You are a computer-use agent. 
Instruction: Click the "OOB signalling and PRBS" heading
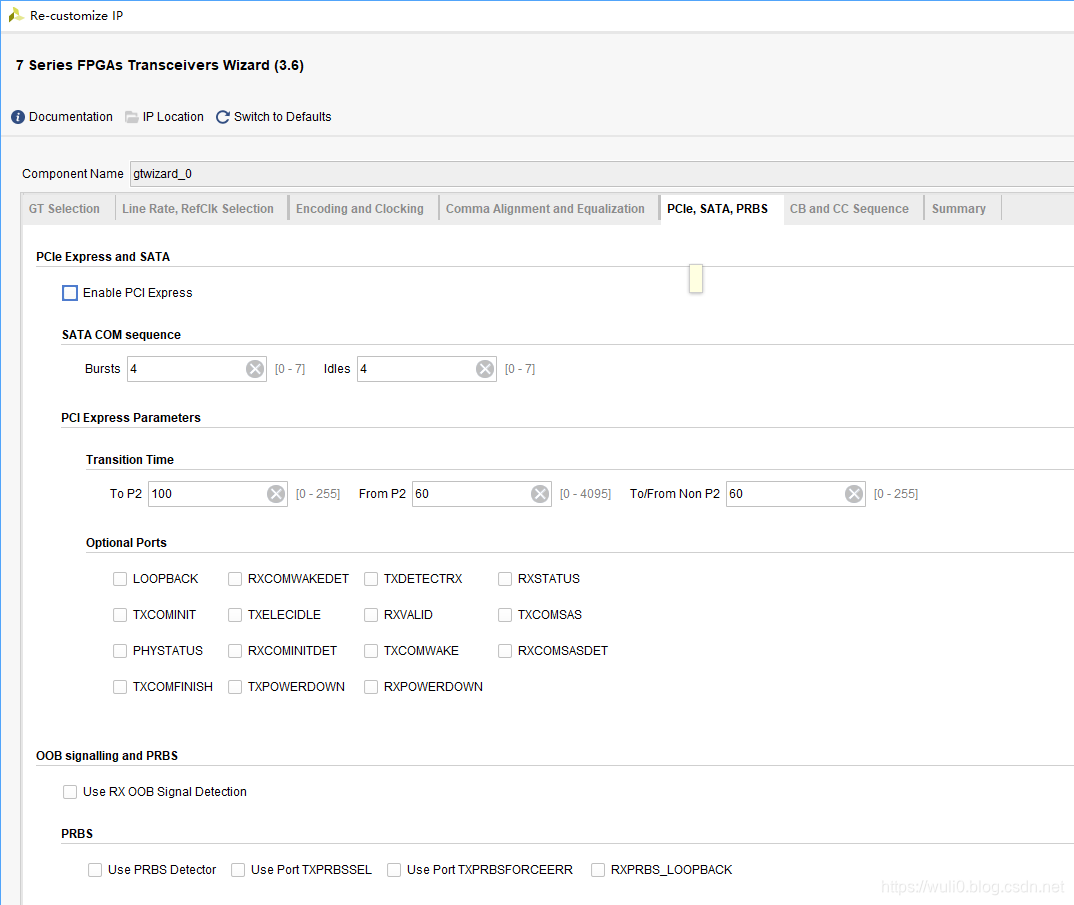107,756
